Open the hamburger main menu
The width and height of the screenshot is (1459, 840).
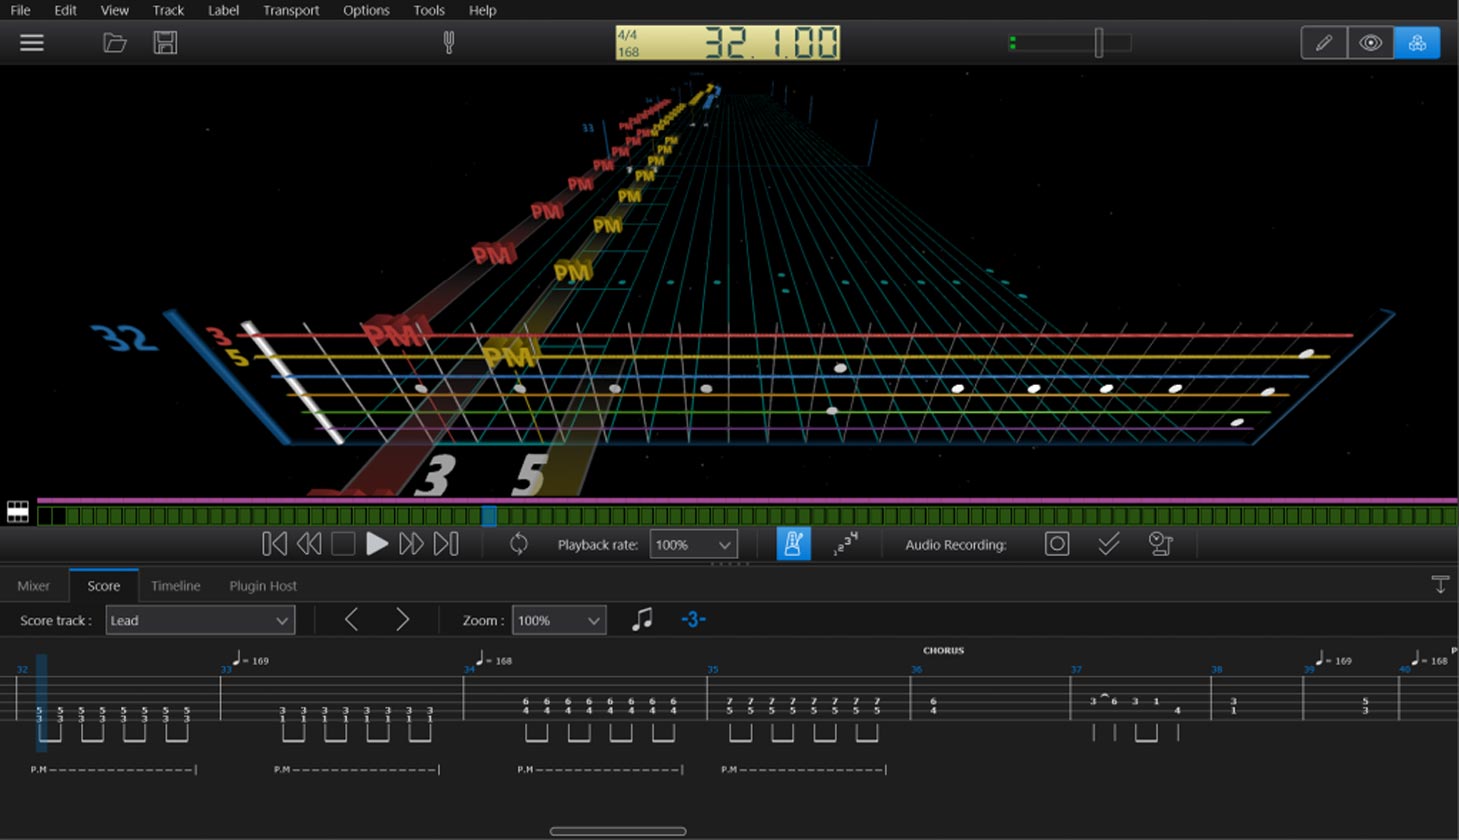(x=32, y=43)
